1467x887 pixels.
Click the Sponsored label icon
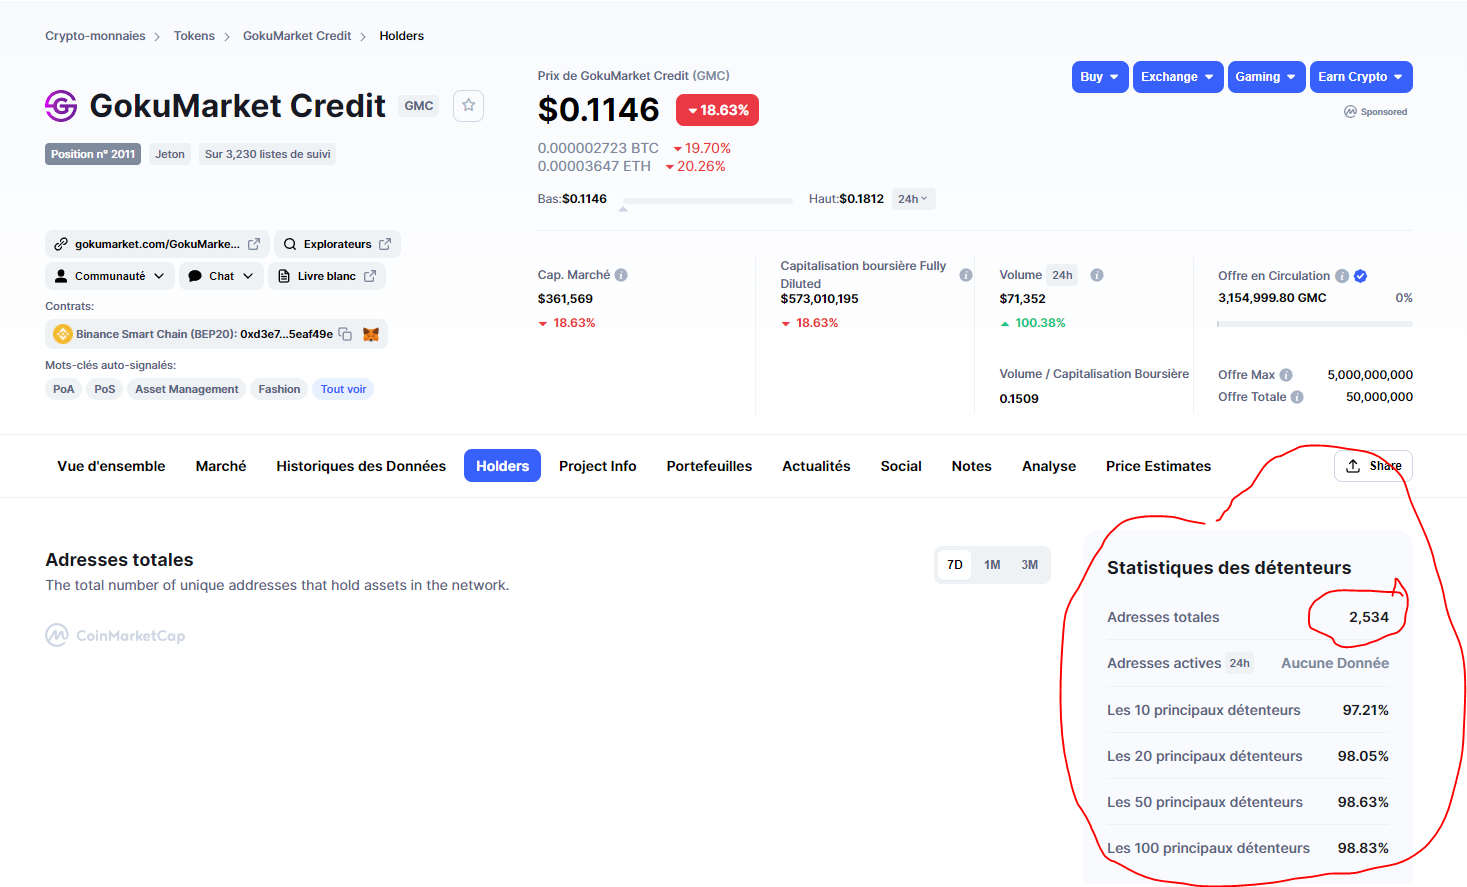(1350, 112)
